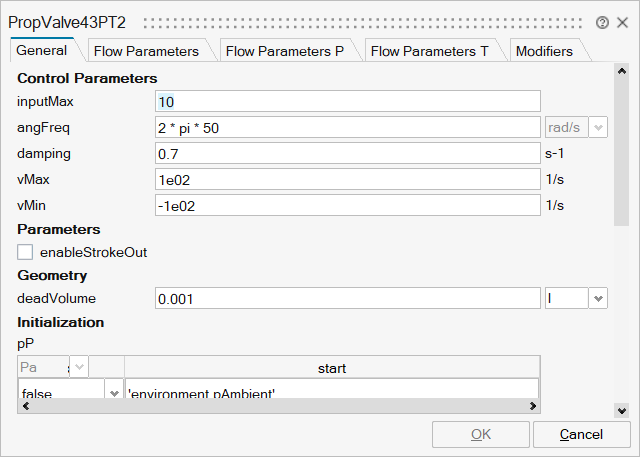Open the deadVolume unit dropdown
The height and width of the screenshot is (457, 640).
598,298
